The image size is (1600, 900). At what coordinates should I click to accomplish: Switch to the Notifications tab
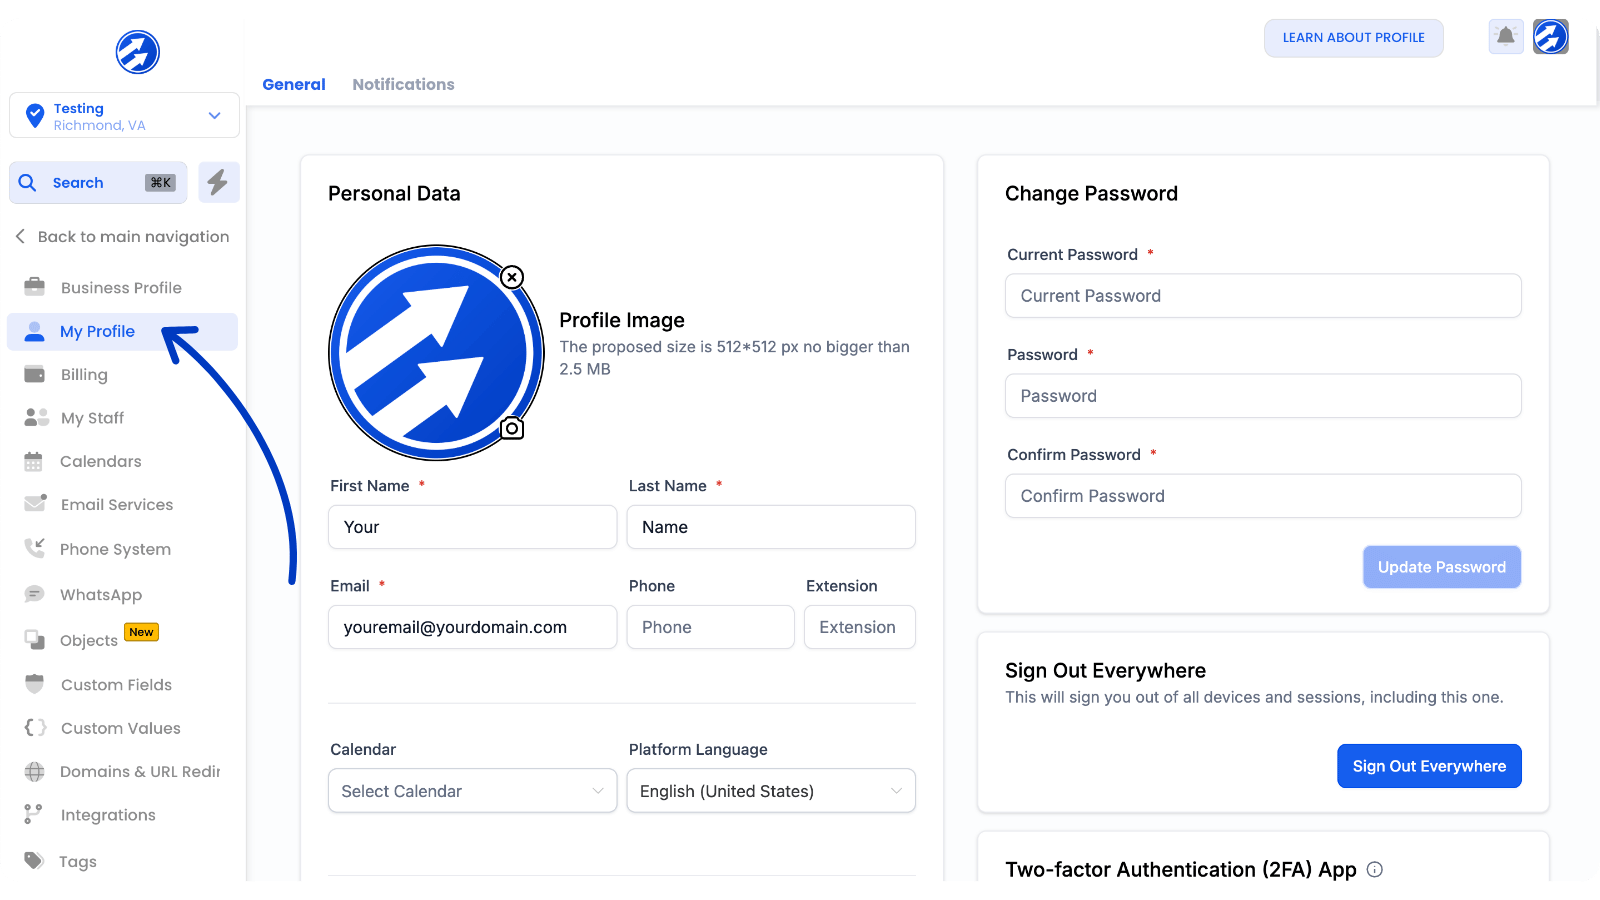(x=403, y=85)
